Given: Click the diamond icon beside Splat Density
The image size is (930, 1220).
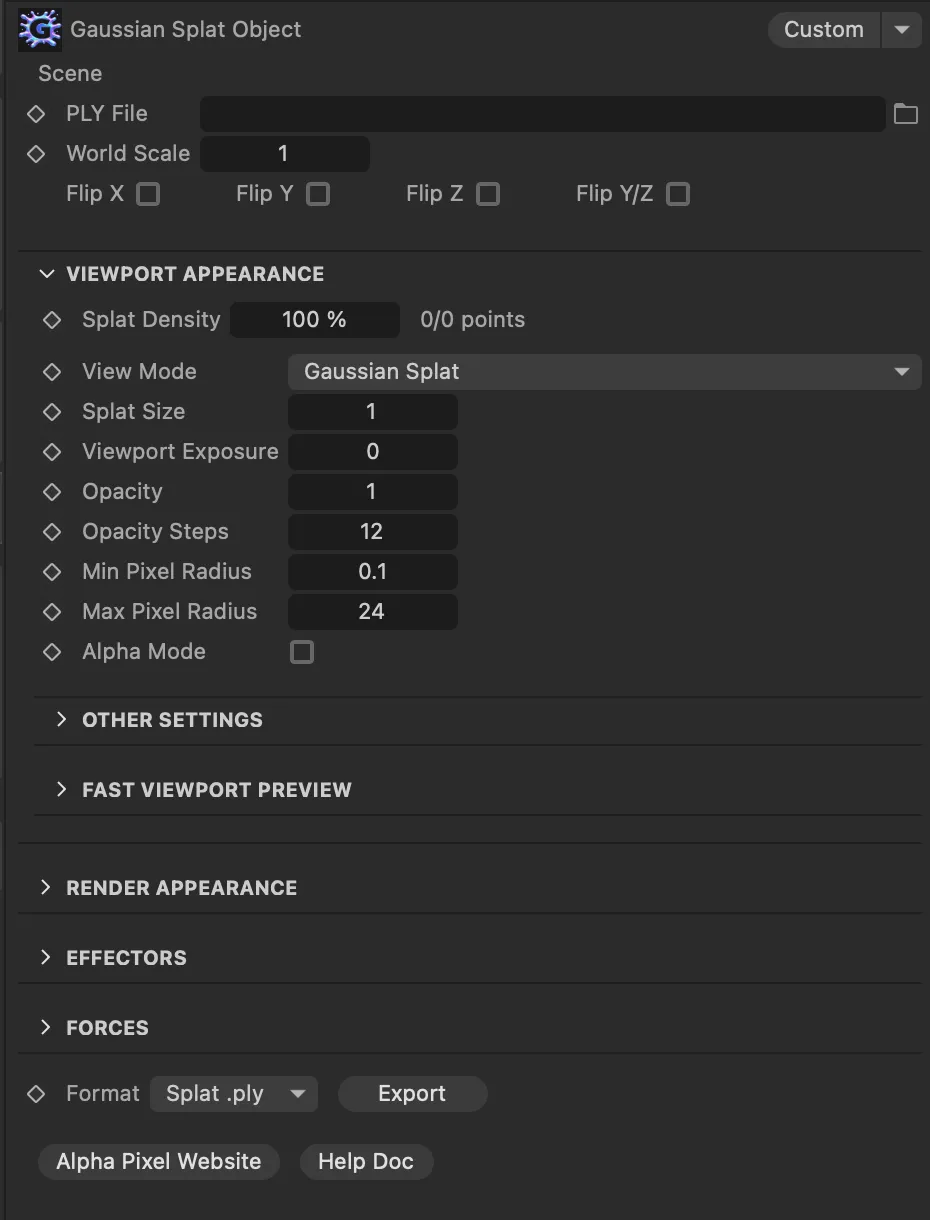Looking at the screenshot, I should pos(52,320).
